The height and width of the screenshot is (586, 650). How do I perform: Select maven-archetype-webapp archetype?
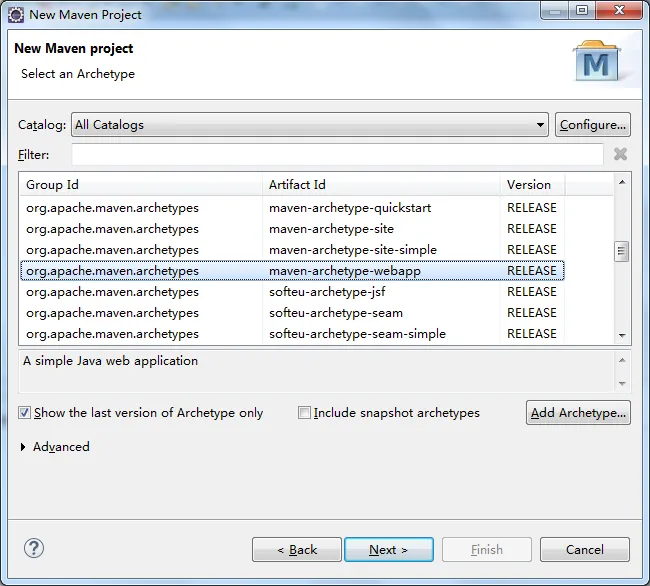292,271
